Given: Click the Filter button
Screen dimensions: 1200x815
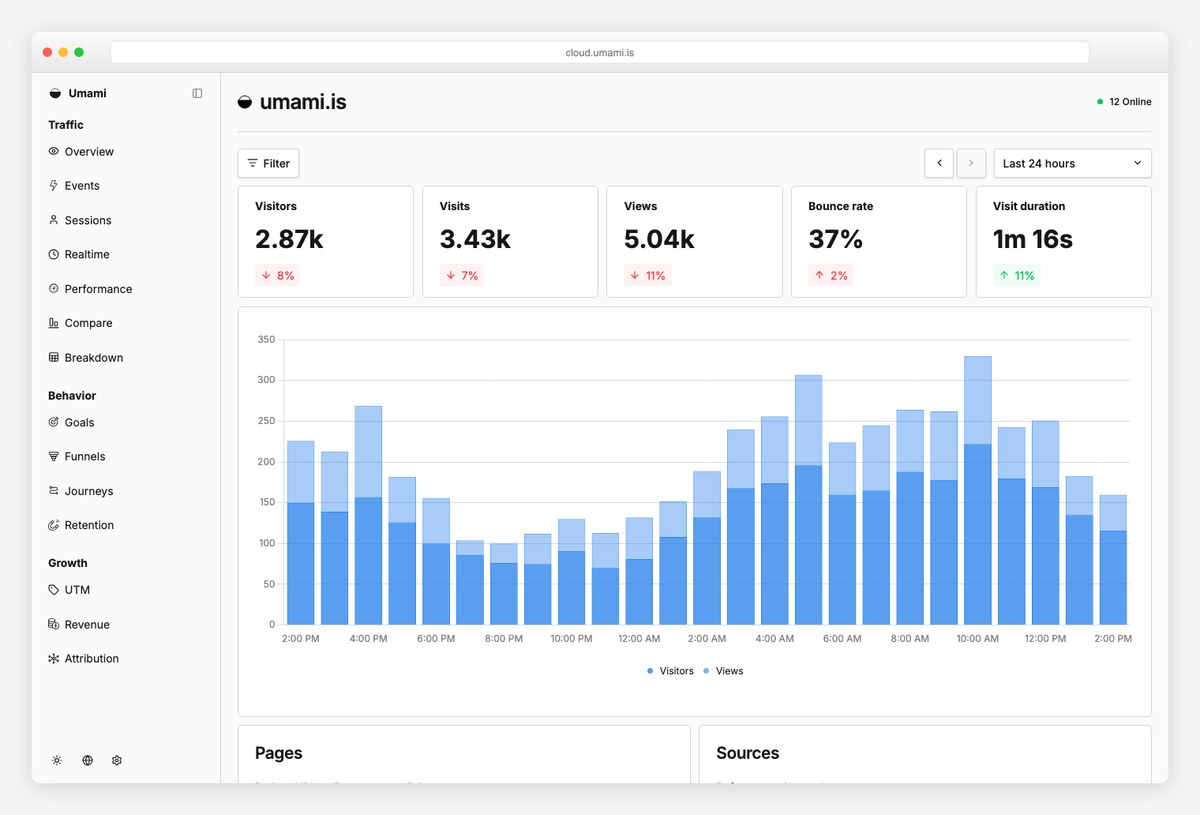Looking at the screenshot, I should click(268, 163).
